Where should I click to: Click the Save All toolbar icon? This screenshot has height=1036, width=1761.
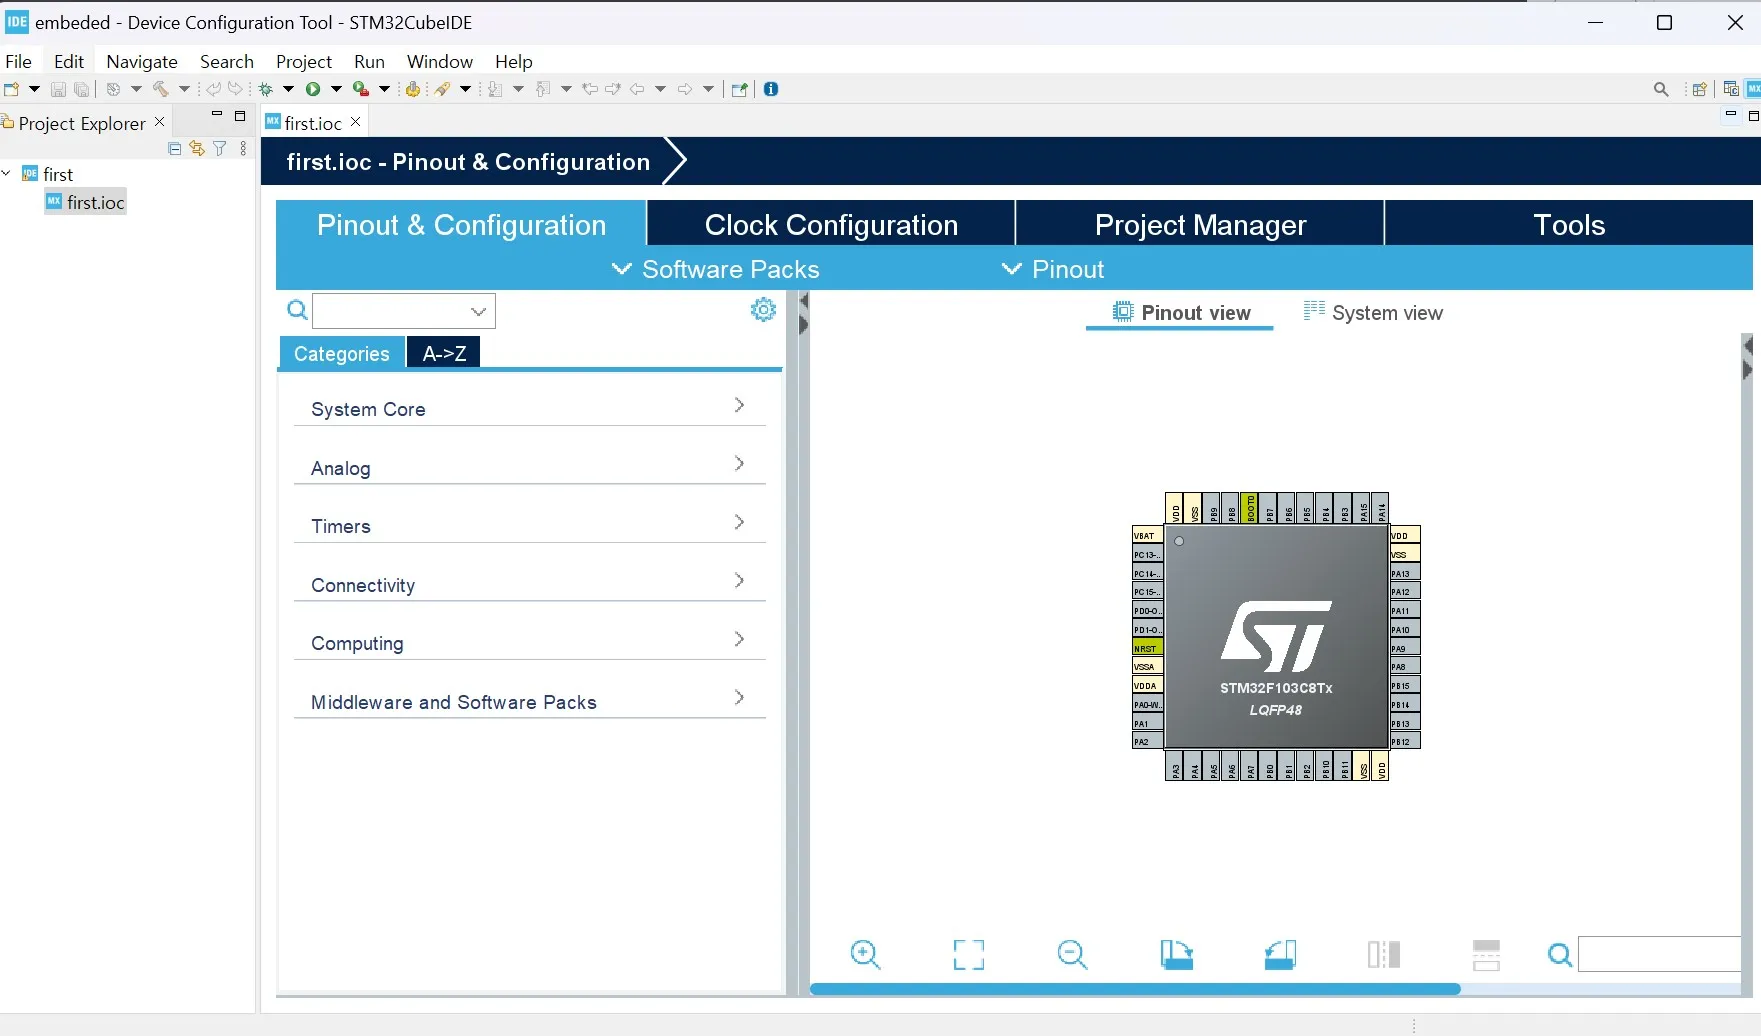click(82, 89)
